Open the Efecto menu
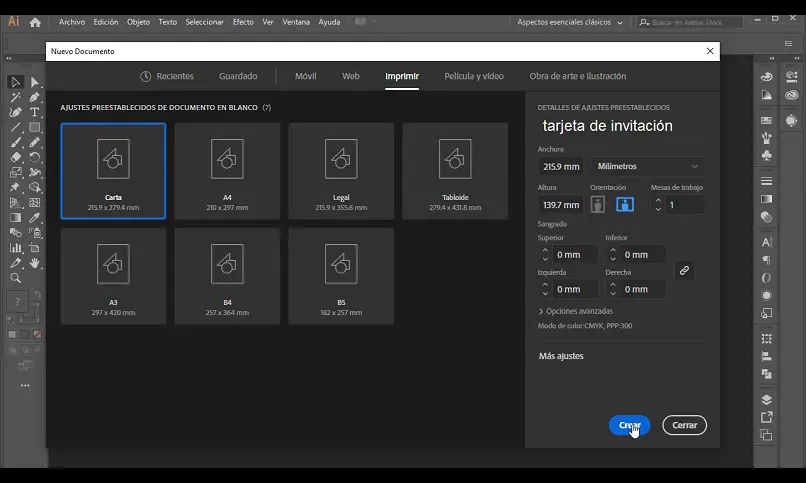This screenshot has width=806, height=483. [243, 22]
